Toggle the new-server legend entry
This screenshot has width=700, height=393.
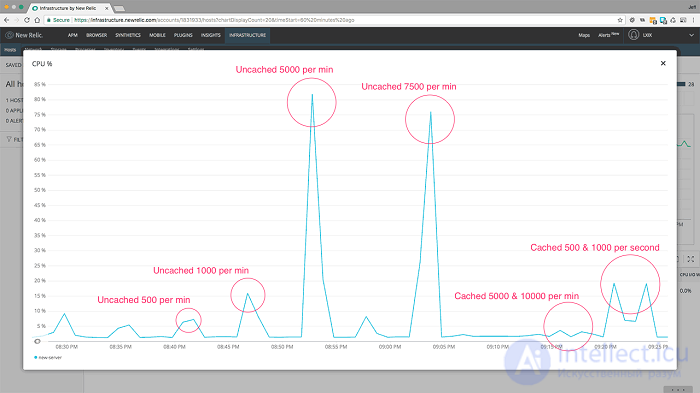point(48,358)
